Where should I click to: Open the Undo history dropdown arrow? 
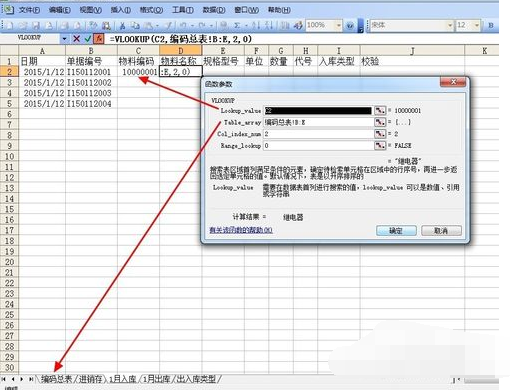pyautogui.click(x=191, y=26)
